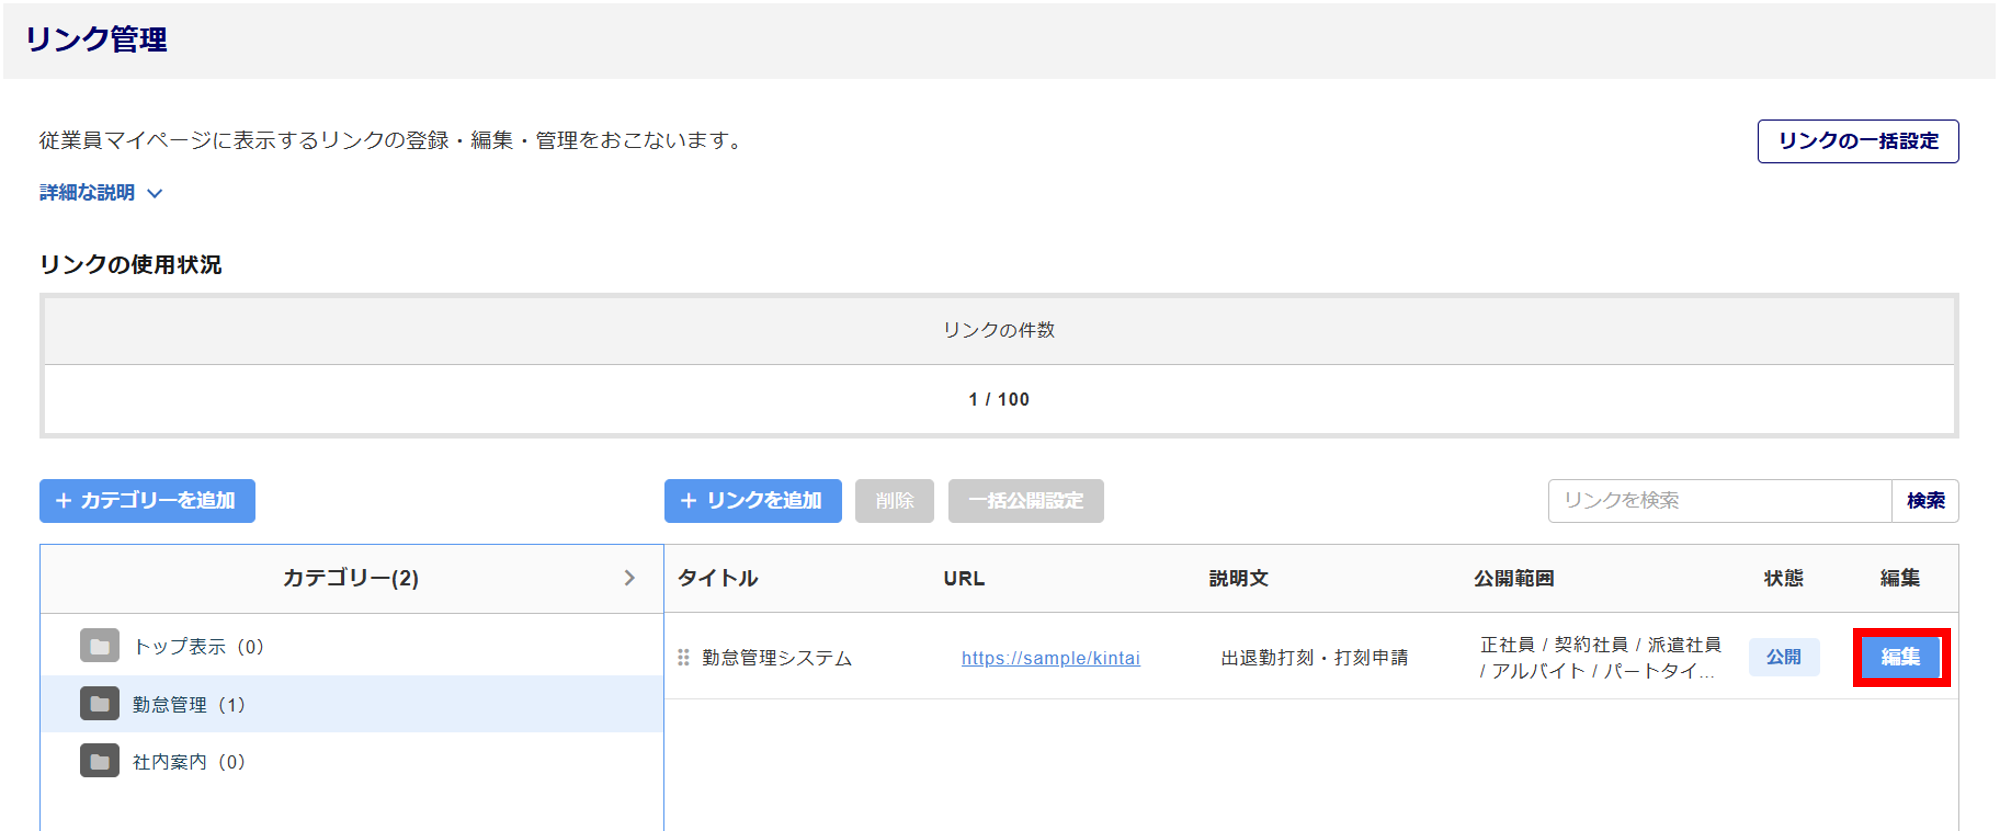Open リンクの一括設定 button
This screenshot has width=2000, height=831.
click(1857, 141)
